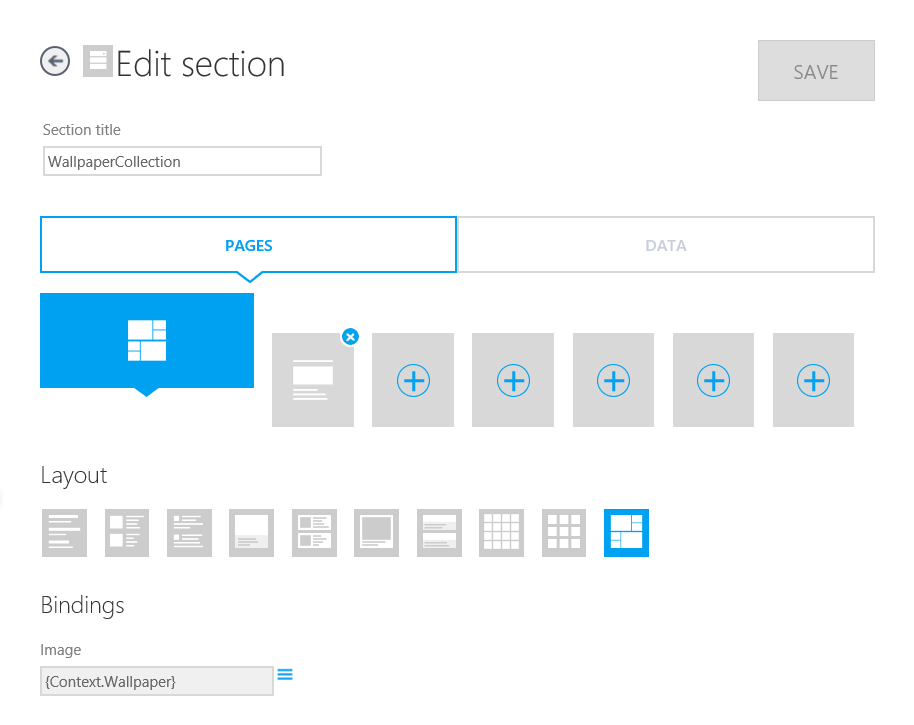Choose the two large thumbnails list layout
The width and height of the screenshot is (914, 725).
pyautogui.click(x=127, y=532)
